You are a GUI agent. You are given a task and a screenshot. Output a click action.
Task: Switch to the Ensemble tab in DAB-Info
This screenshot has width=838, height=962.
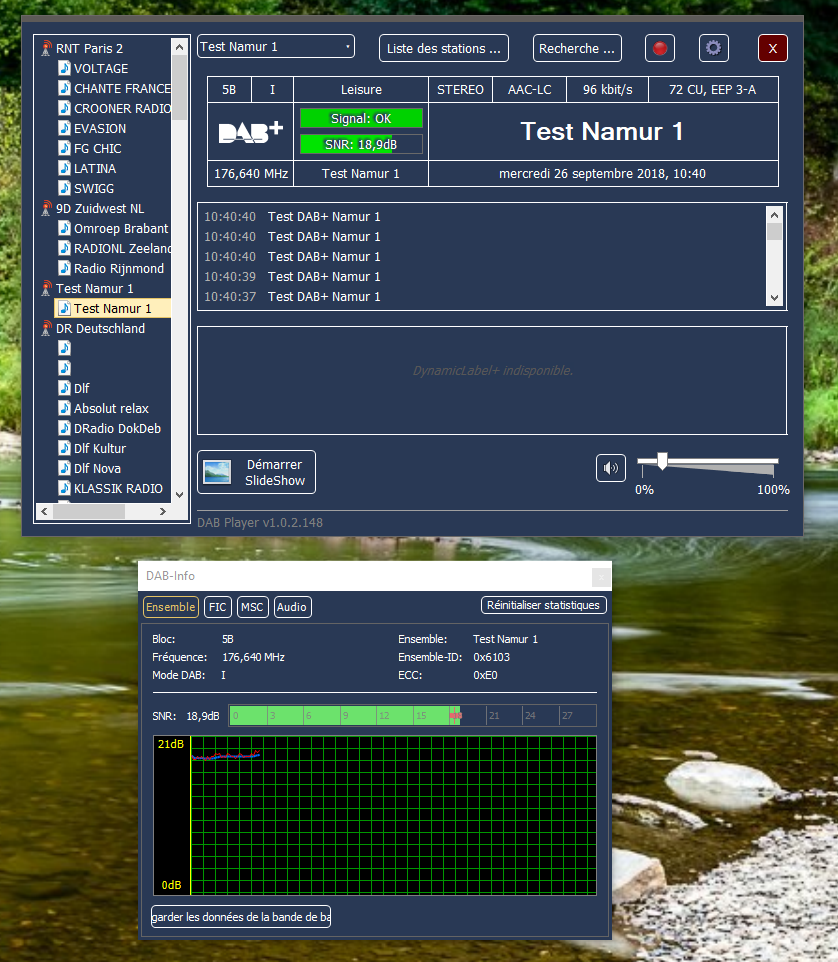click(171, 607)
